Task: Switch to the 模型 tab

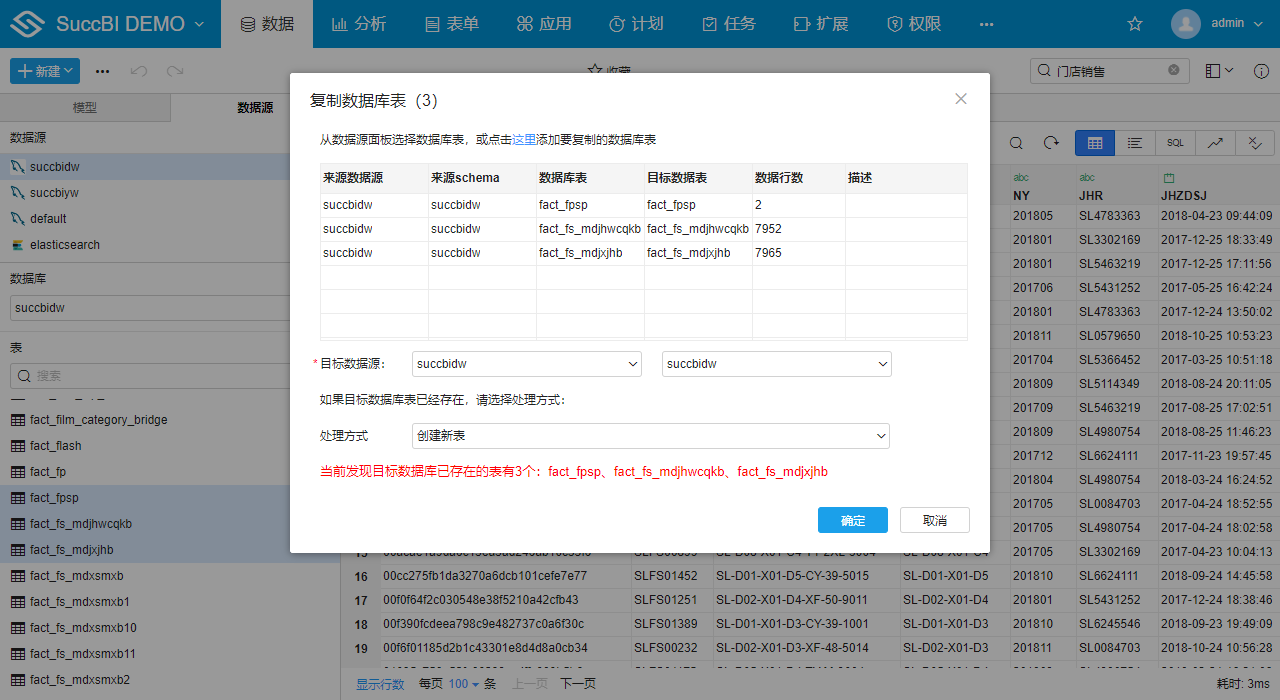Action: 85,107
